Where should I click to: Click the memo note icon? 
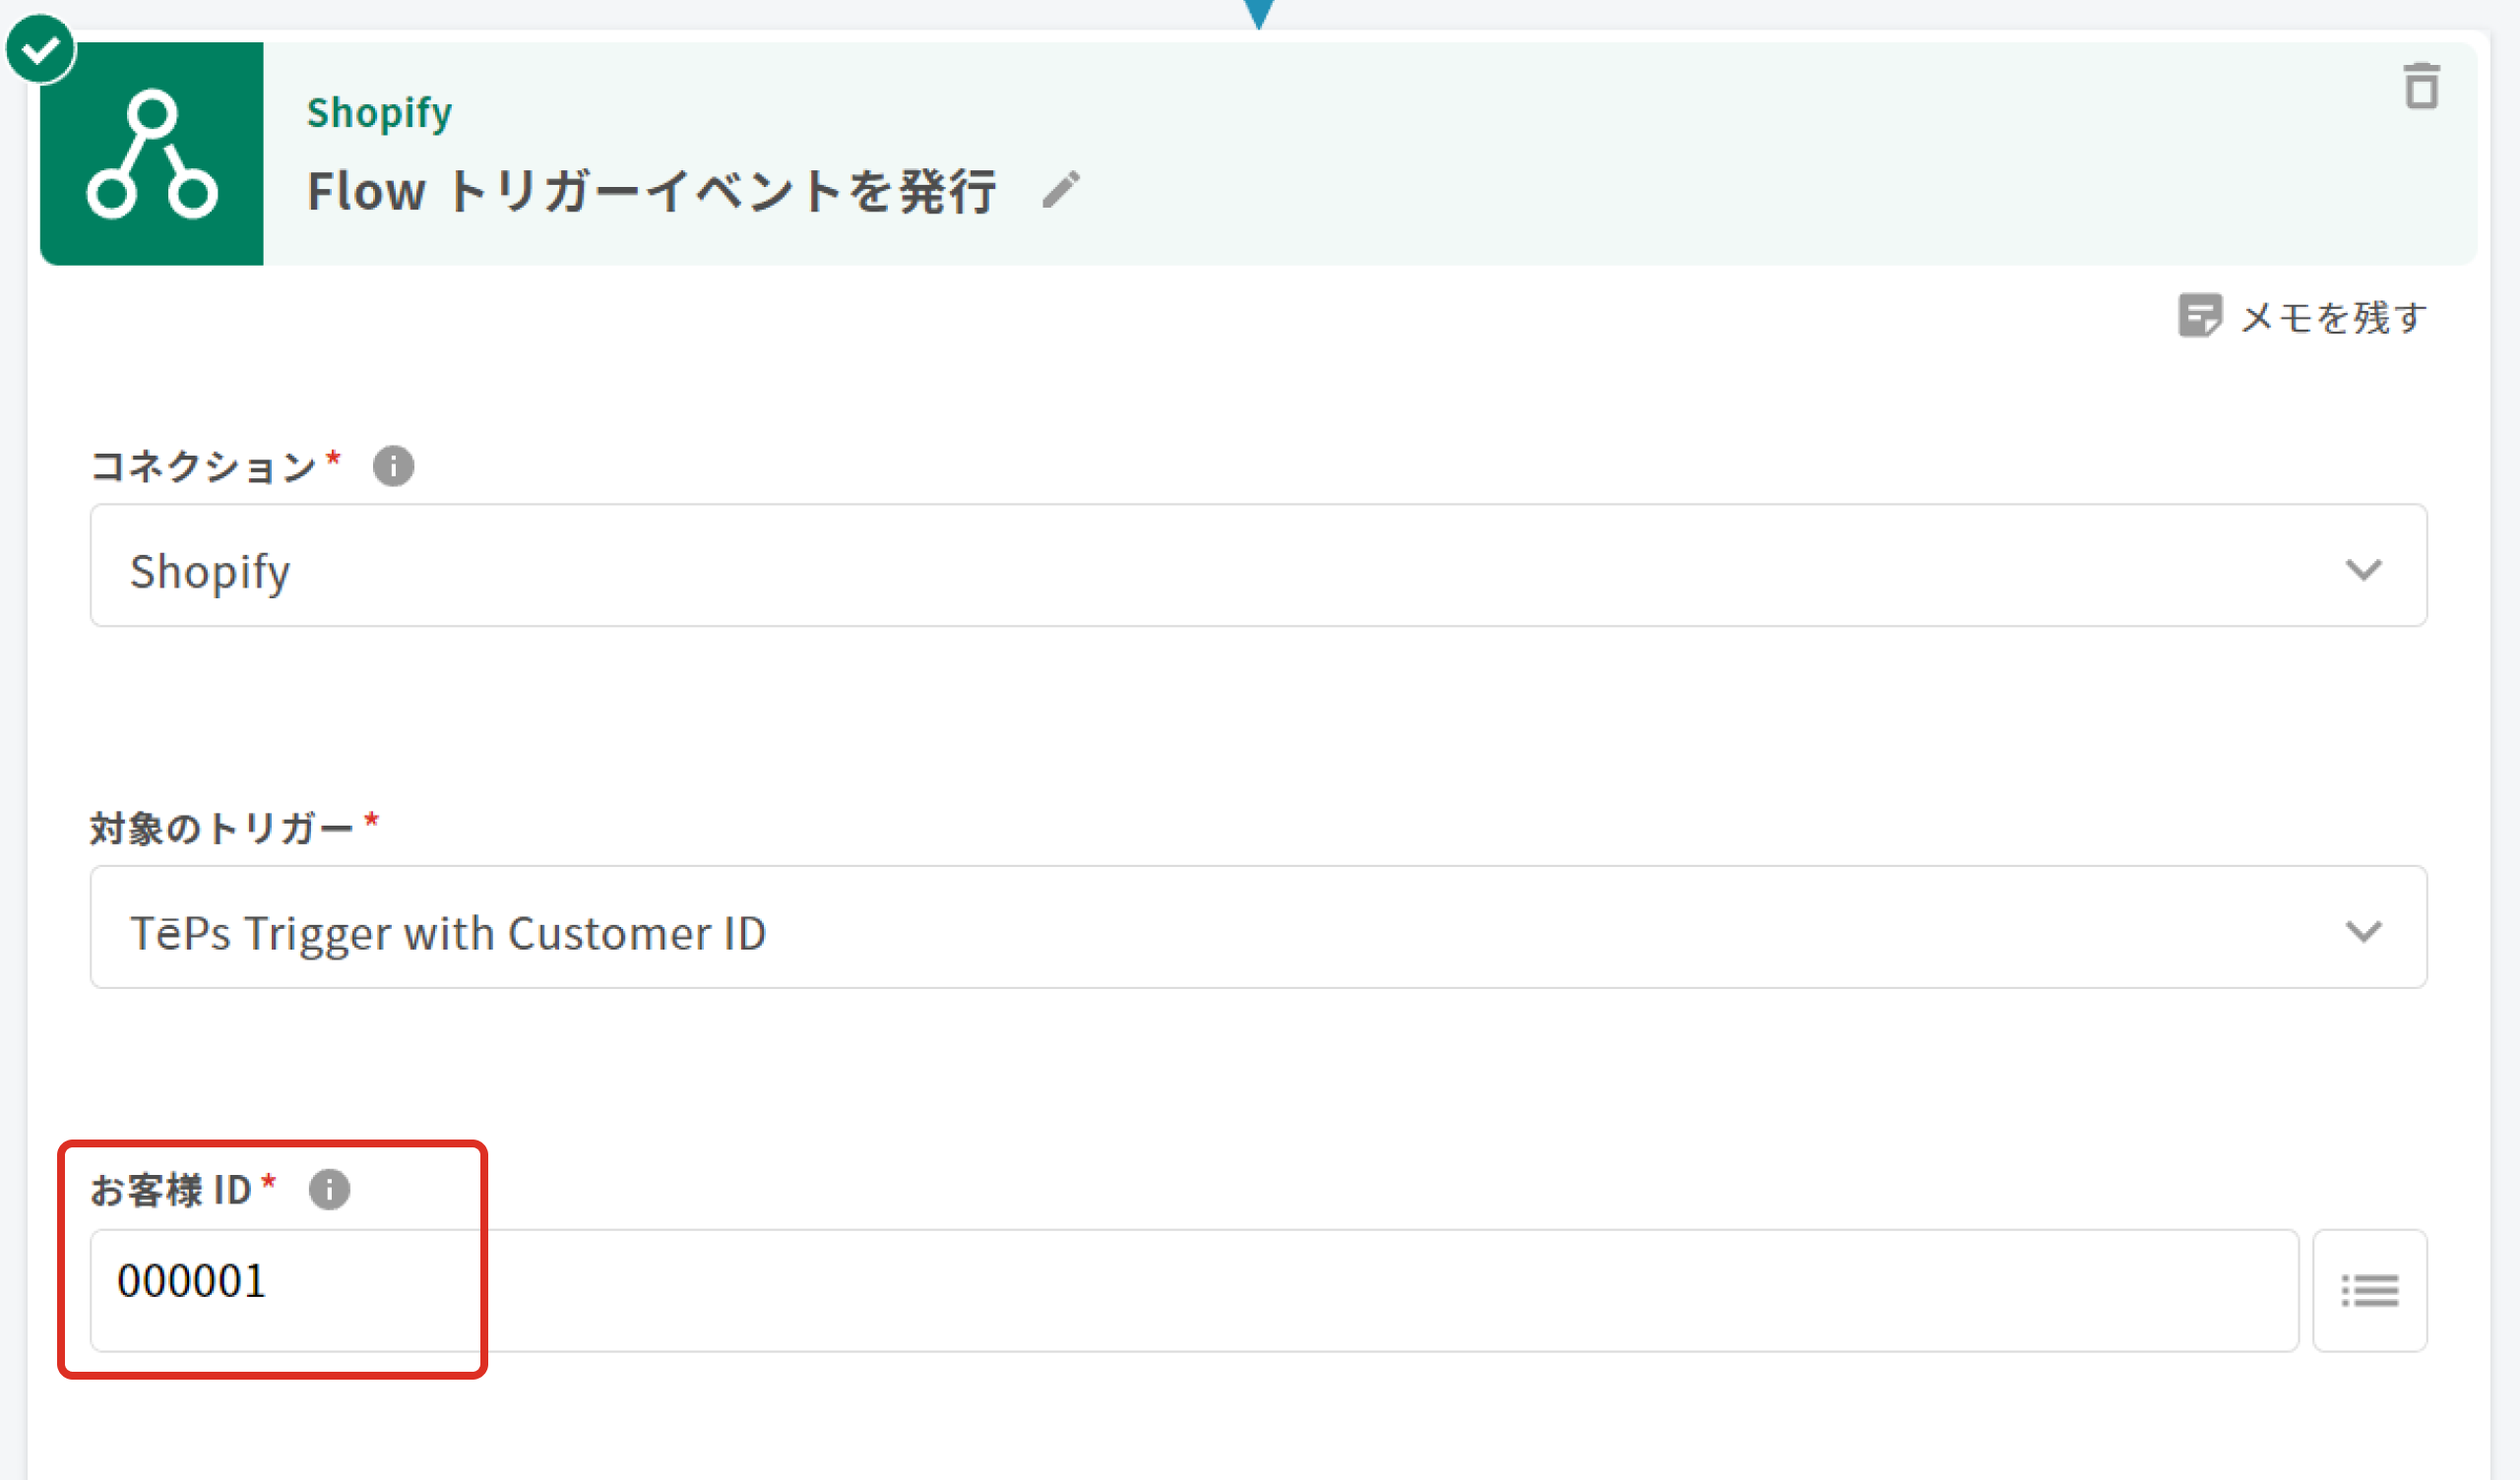2199,316
